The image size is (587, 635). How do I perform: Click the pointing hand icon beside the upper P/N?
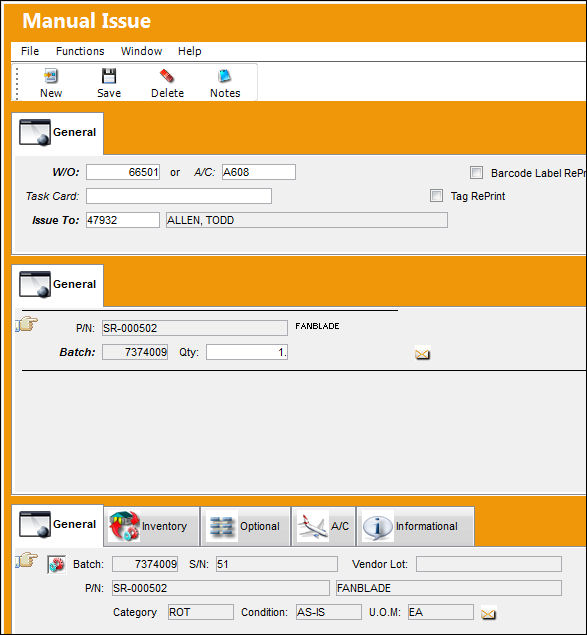coord(27,324)
